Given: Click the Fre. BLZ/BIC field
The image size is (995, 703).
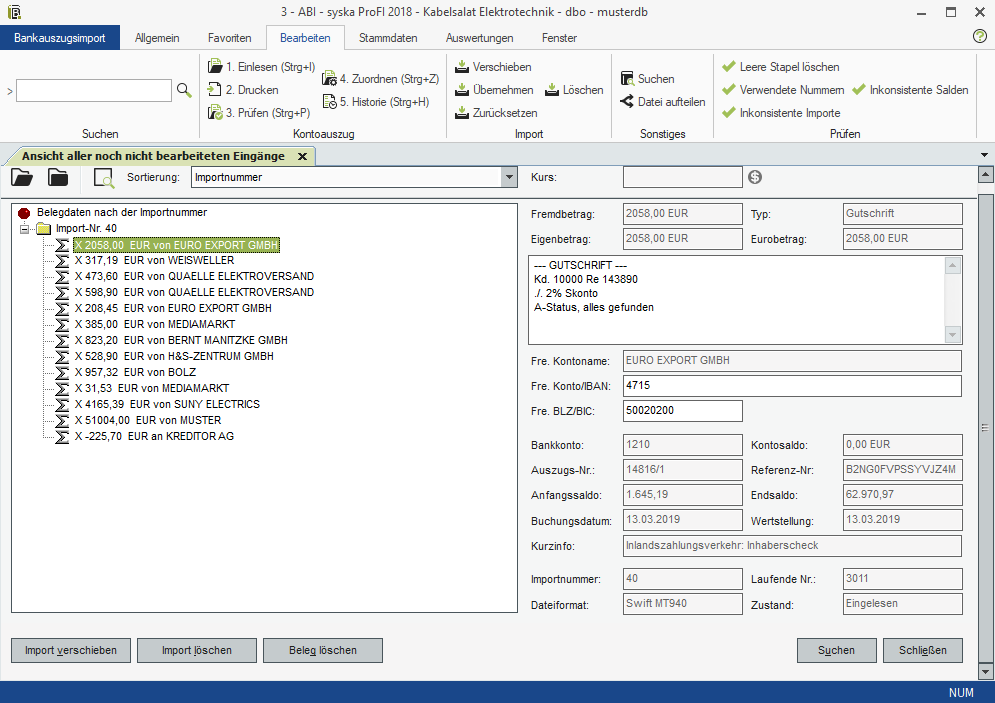Looking at the screenshot, I should 683,411.
